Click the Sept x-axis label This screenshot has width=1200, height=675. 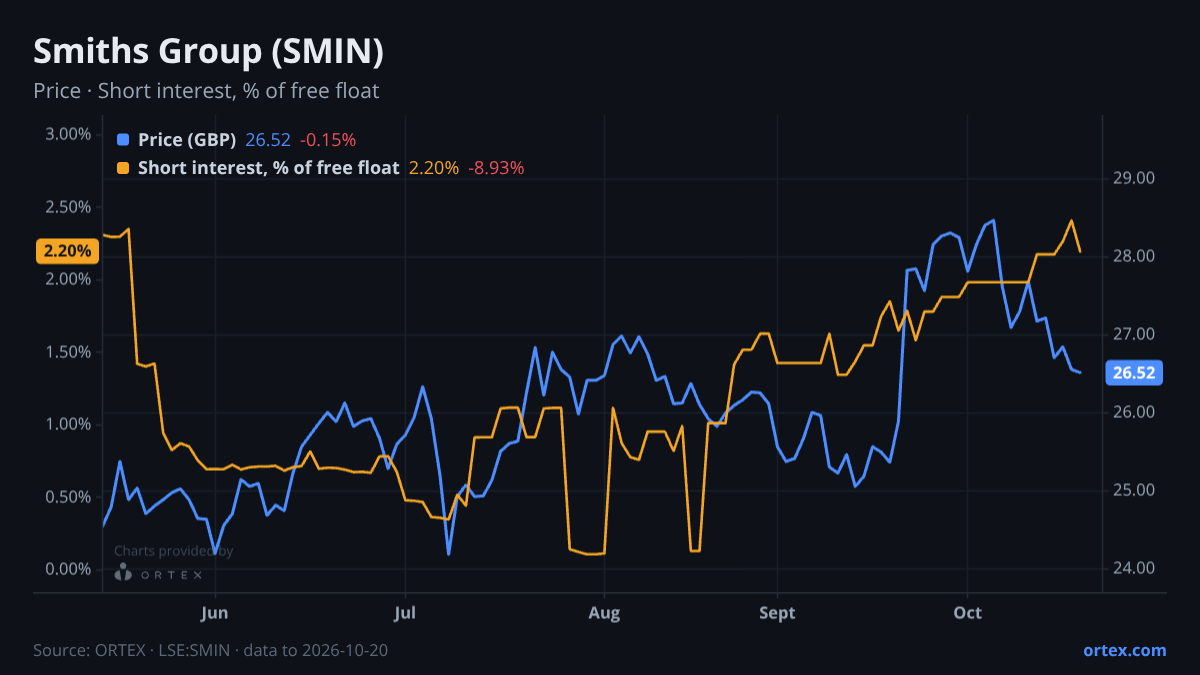pyautogui.click(x=777, y=612)
